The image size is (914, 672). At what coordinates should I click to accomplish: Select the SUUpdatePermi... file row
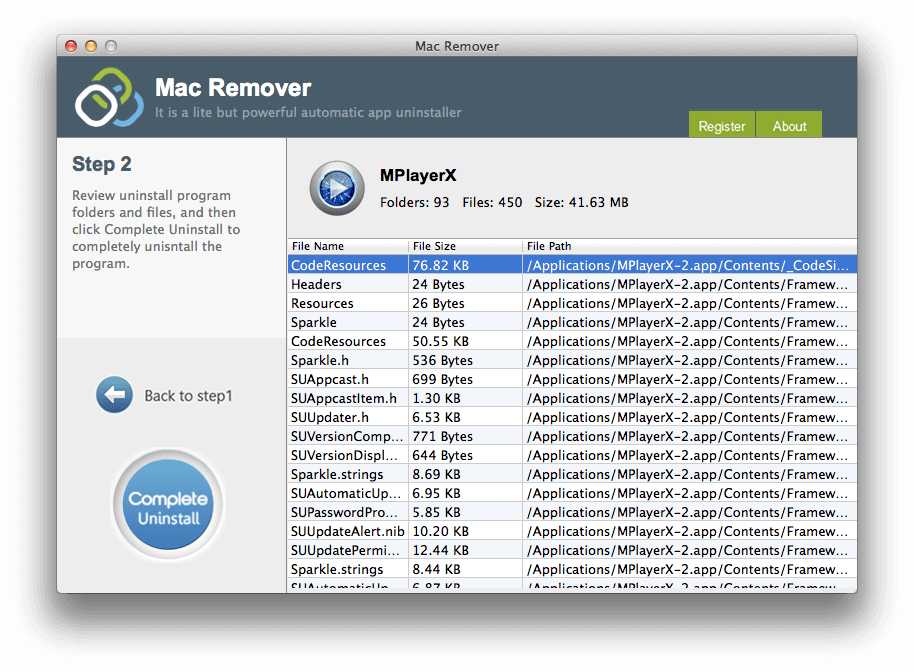coord(572,550)
